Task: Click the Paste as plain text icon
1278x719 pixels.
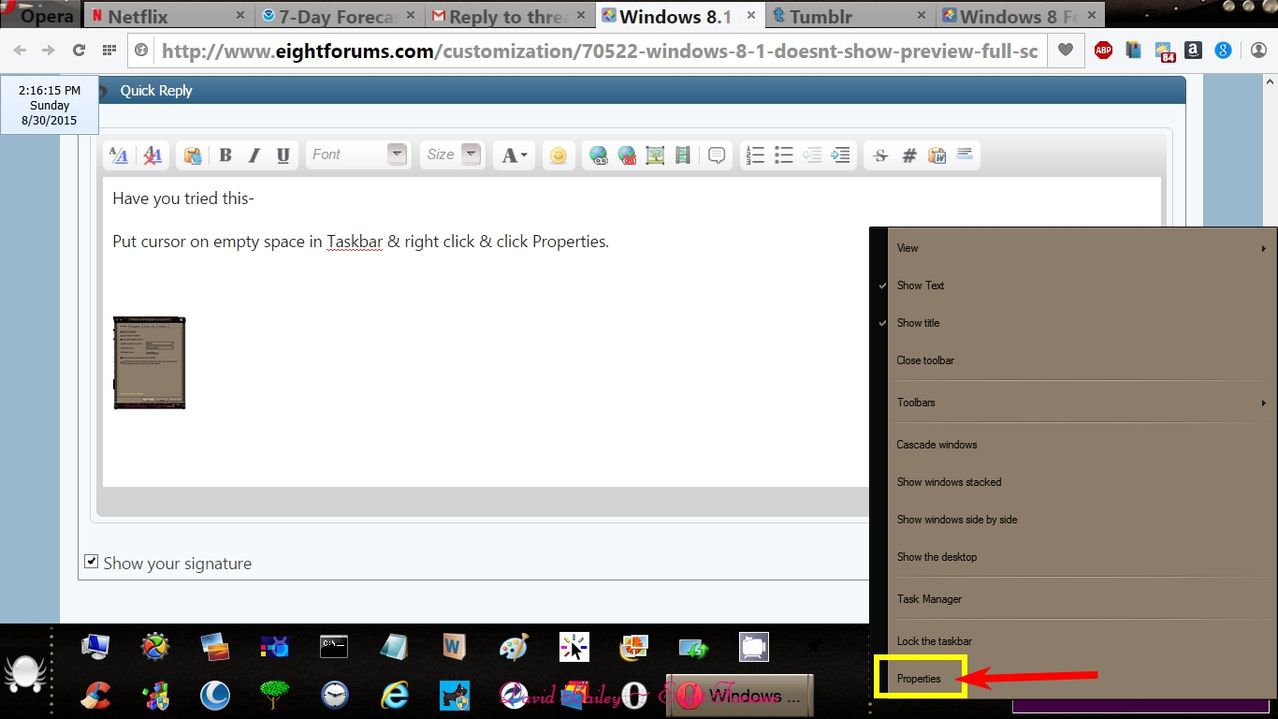Action: [193, 155]
